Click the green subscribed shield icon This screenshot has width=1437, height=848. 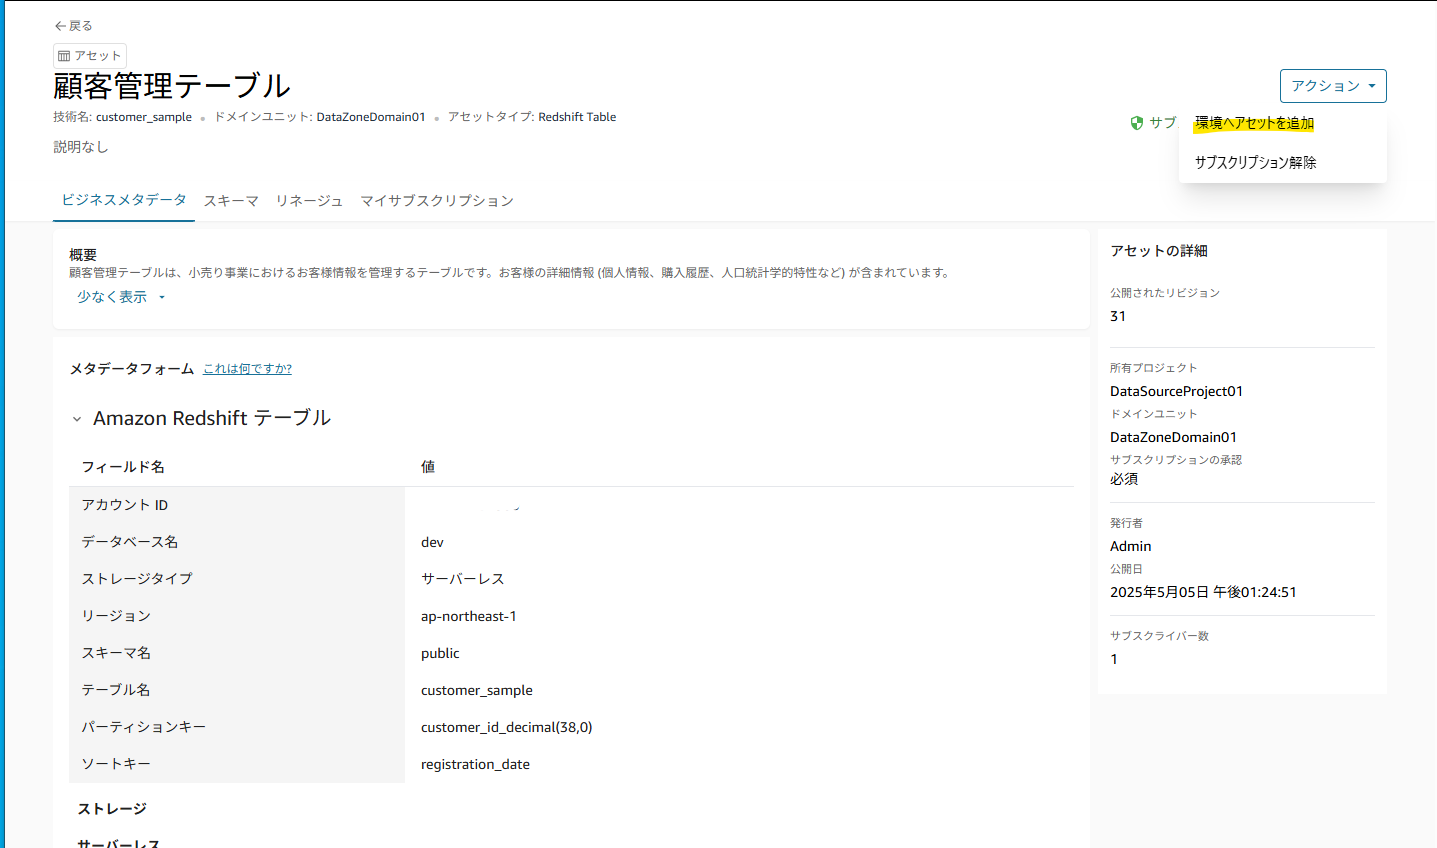1137,122
